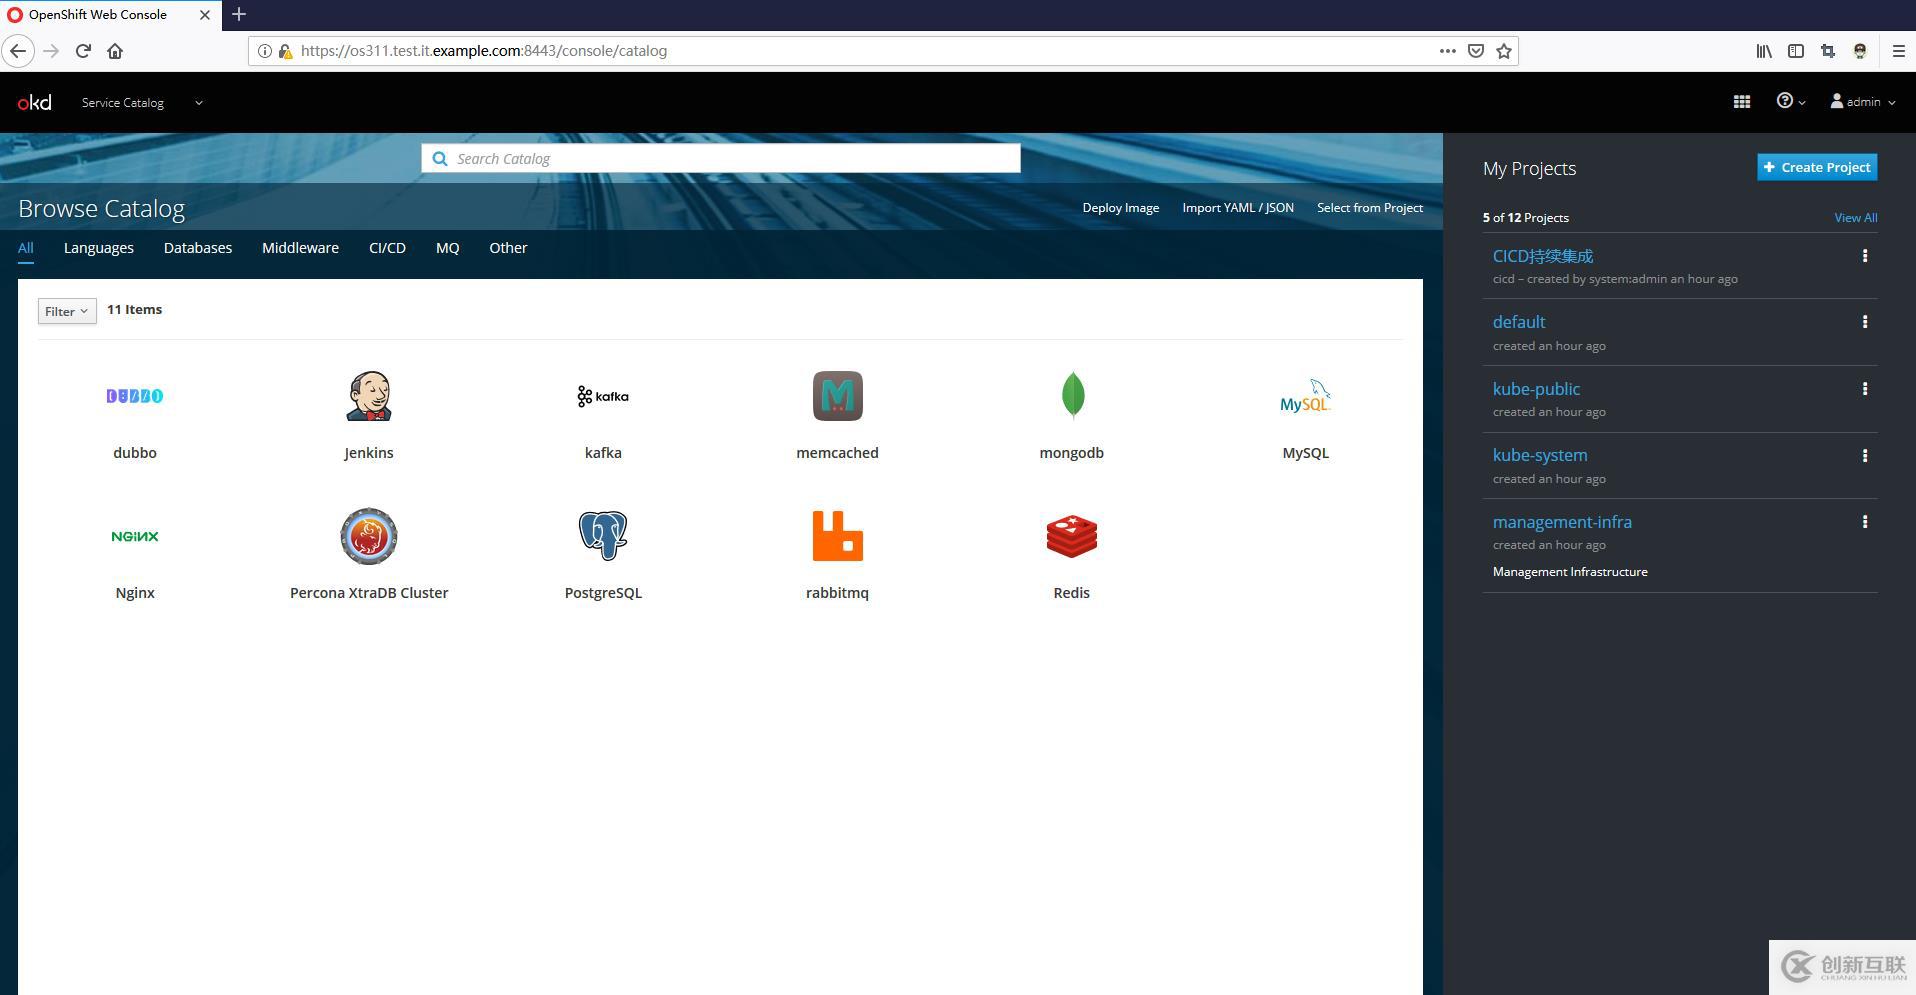
Task: Close the OpenShift Web Console tab
Action: pyautogui.click(x=205, y=15)
